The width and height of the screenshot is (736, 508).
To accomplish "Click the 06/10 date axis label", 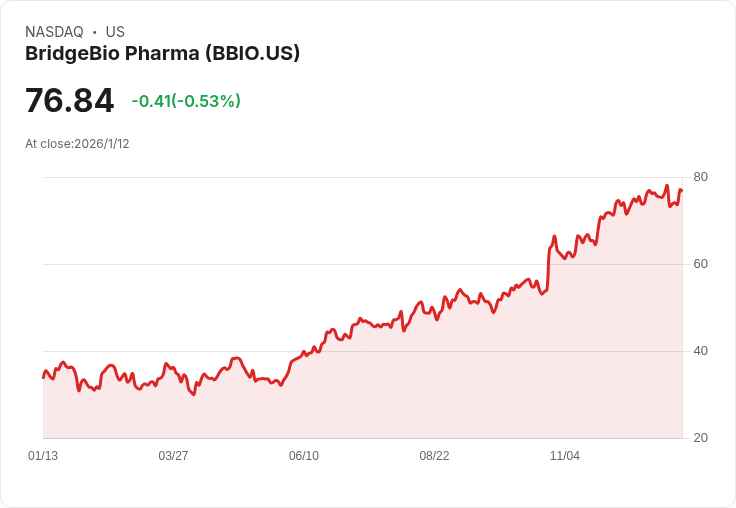I will pyautogui.click(x=304, y=456).
